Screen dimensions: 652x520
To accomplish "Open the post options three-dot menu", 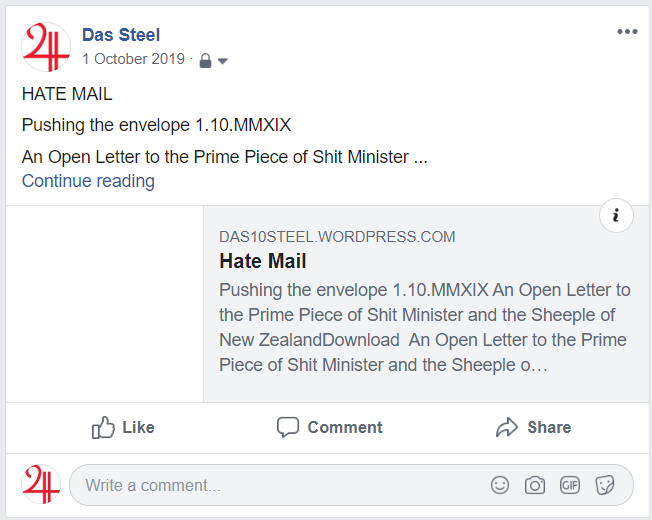I will 627,32.
